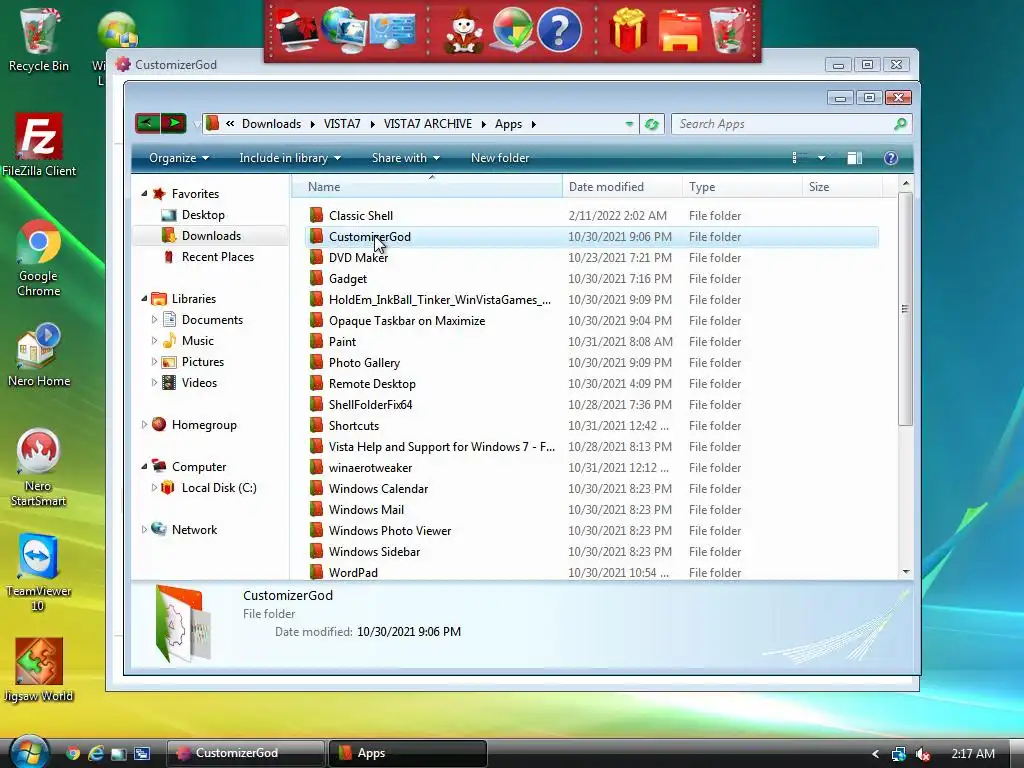The height and width of the screenshot is (768, 1024).
Task: Expand the Homegroup node arrow
Action: tap(144, 424)
